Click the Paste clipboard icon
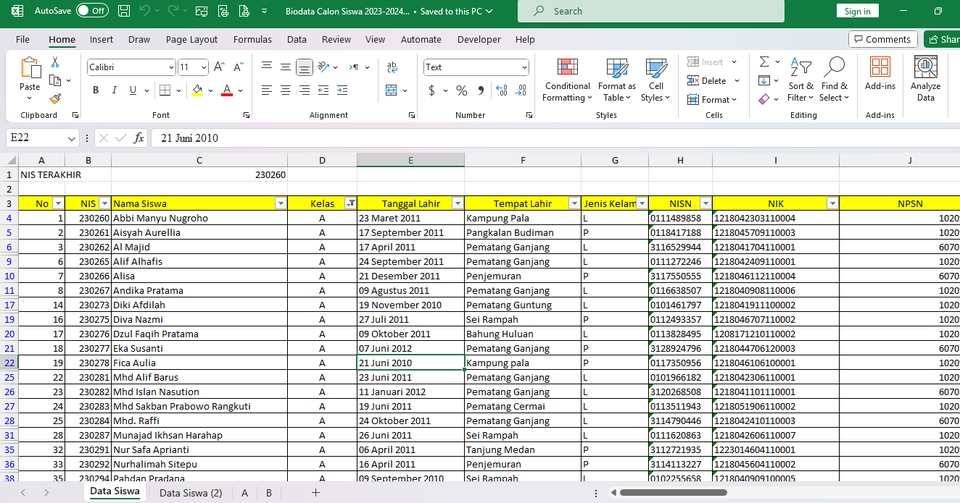Viewport: 960px width, 503px height. (29, 68)
